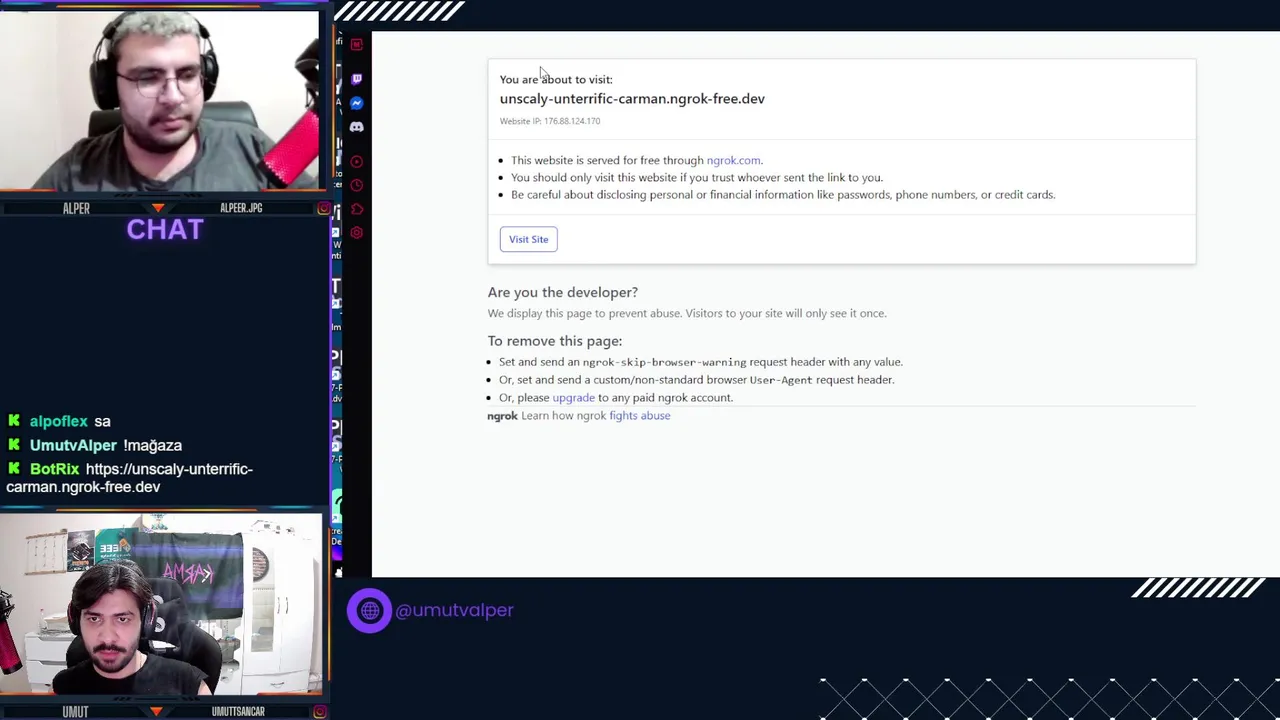Click BotRix's ngrok-free.dev chat link
This screenshot has height=720, width=1280.
(129, 478)
